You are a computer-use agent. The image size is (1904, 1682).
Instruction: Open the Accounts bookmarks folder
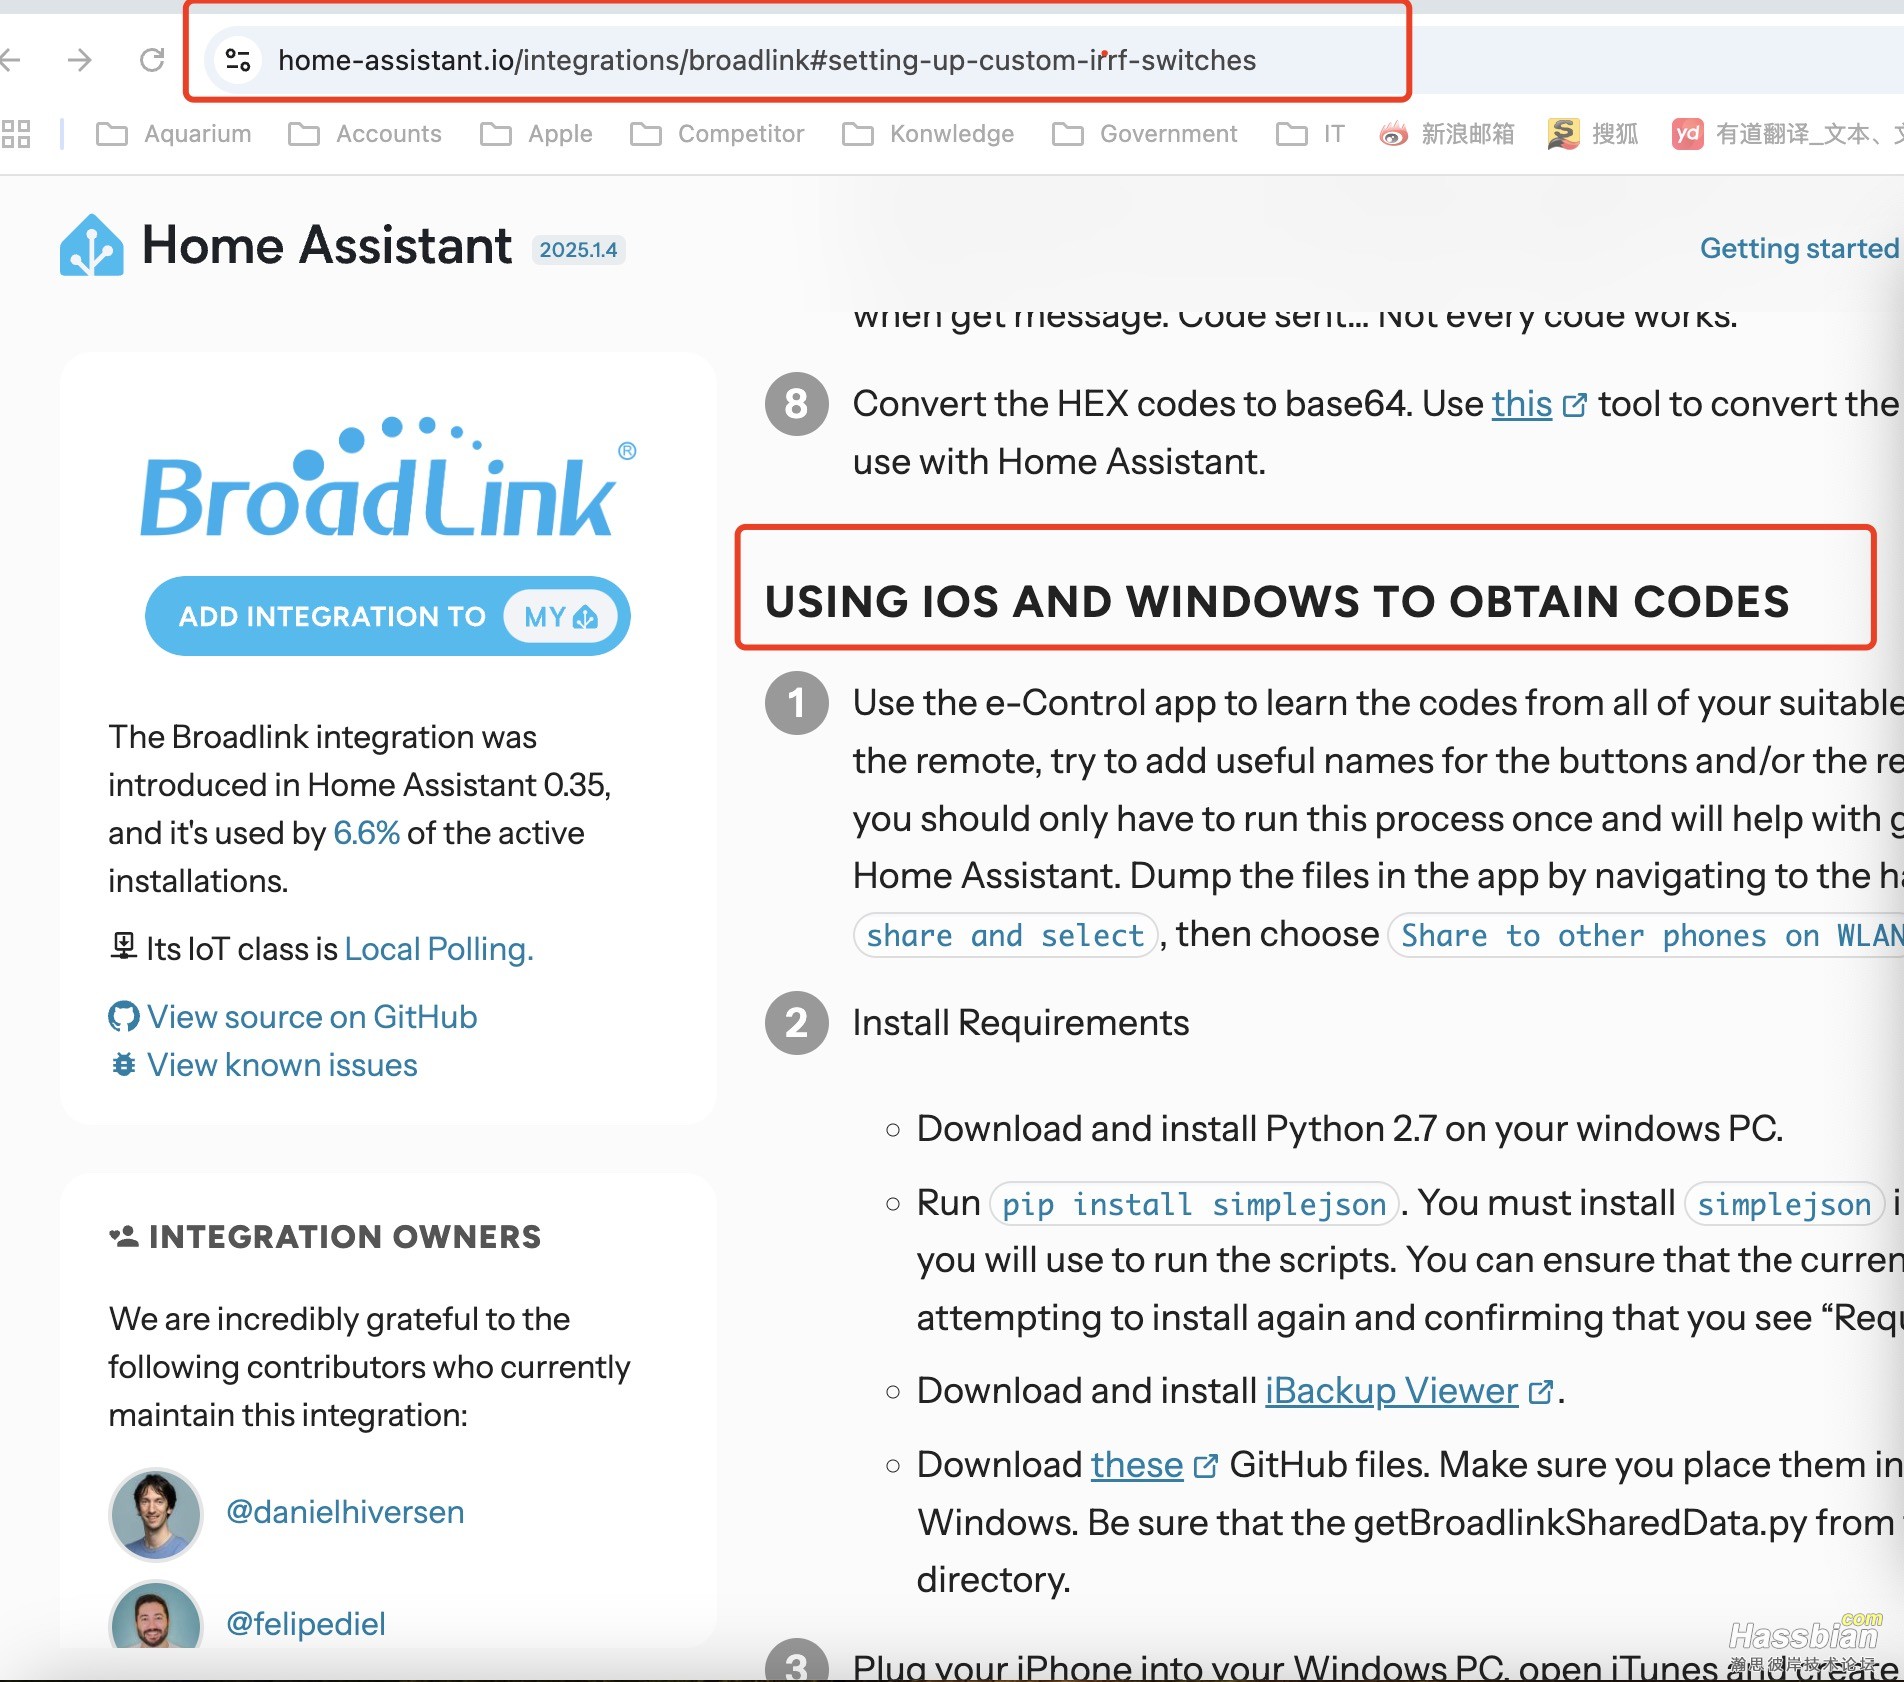click(x=365, y=134)
